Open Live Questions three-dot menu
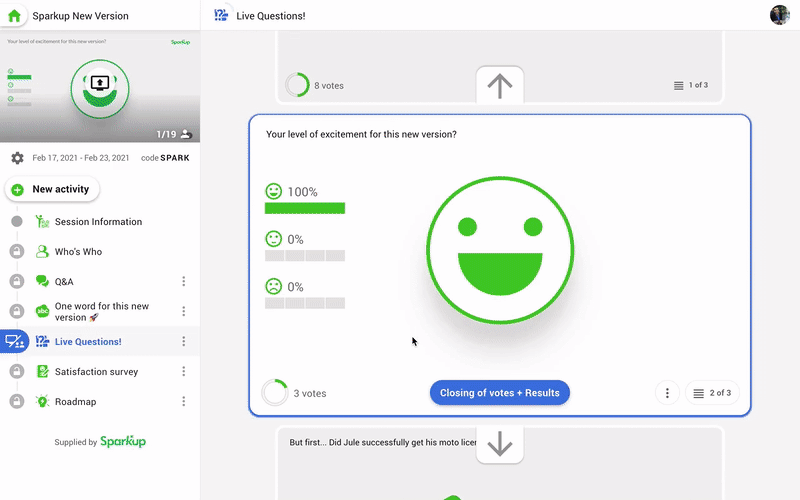 tap(184, 341)
